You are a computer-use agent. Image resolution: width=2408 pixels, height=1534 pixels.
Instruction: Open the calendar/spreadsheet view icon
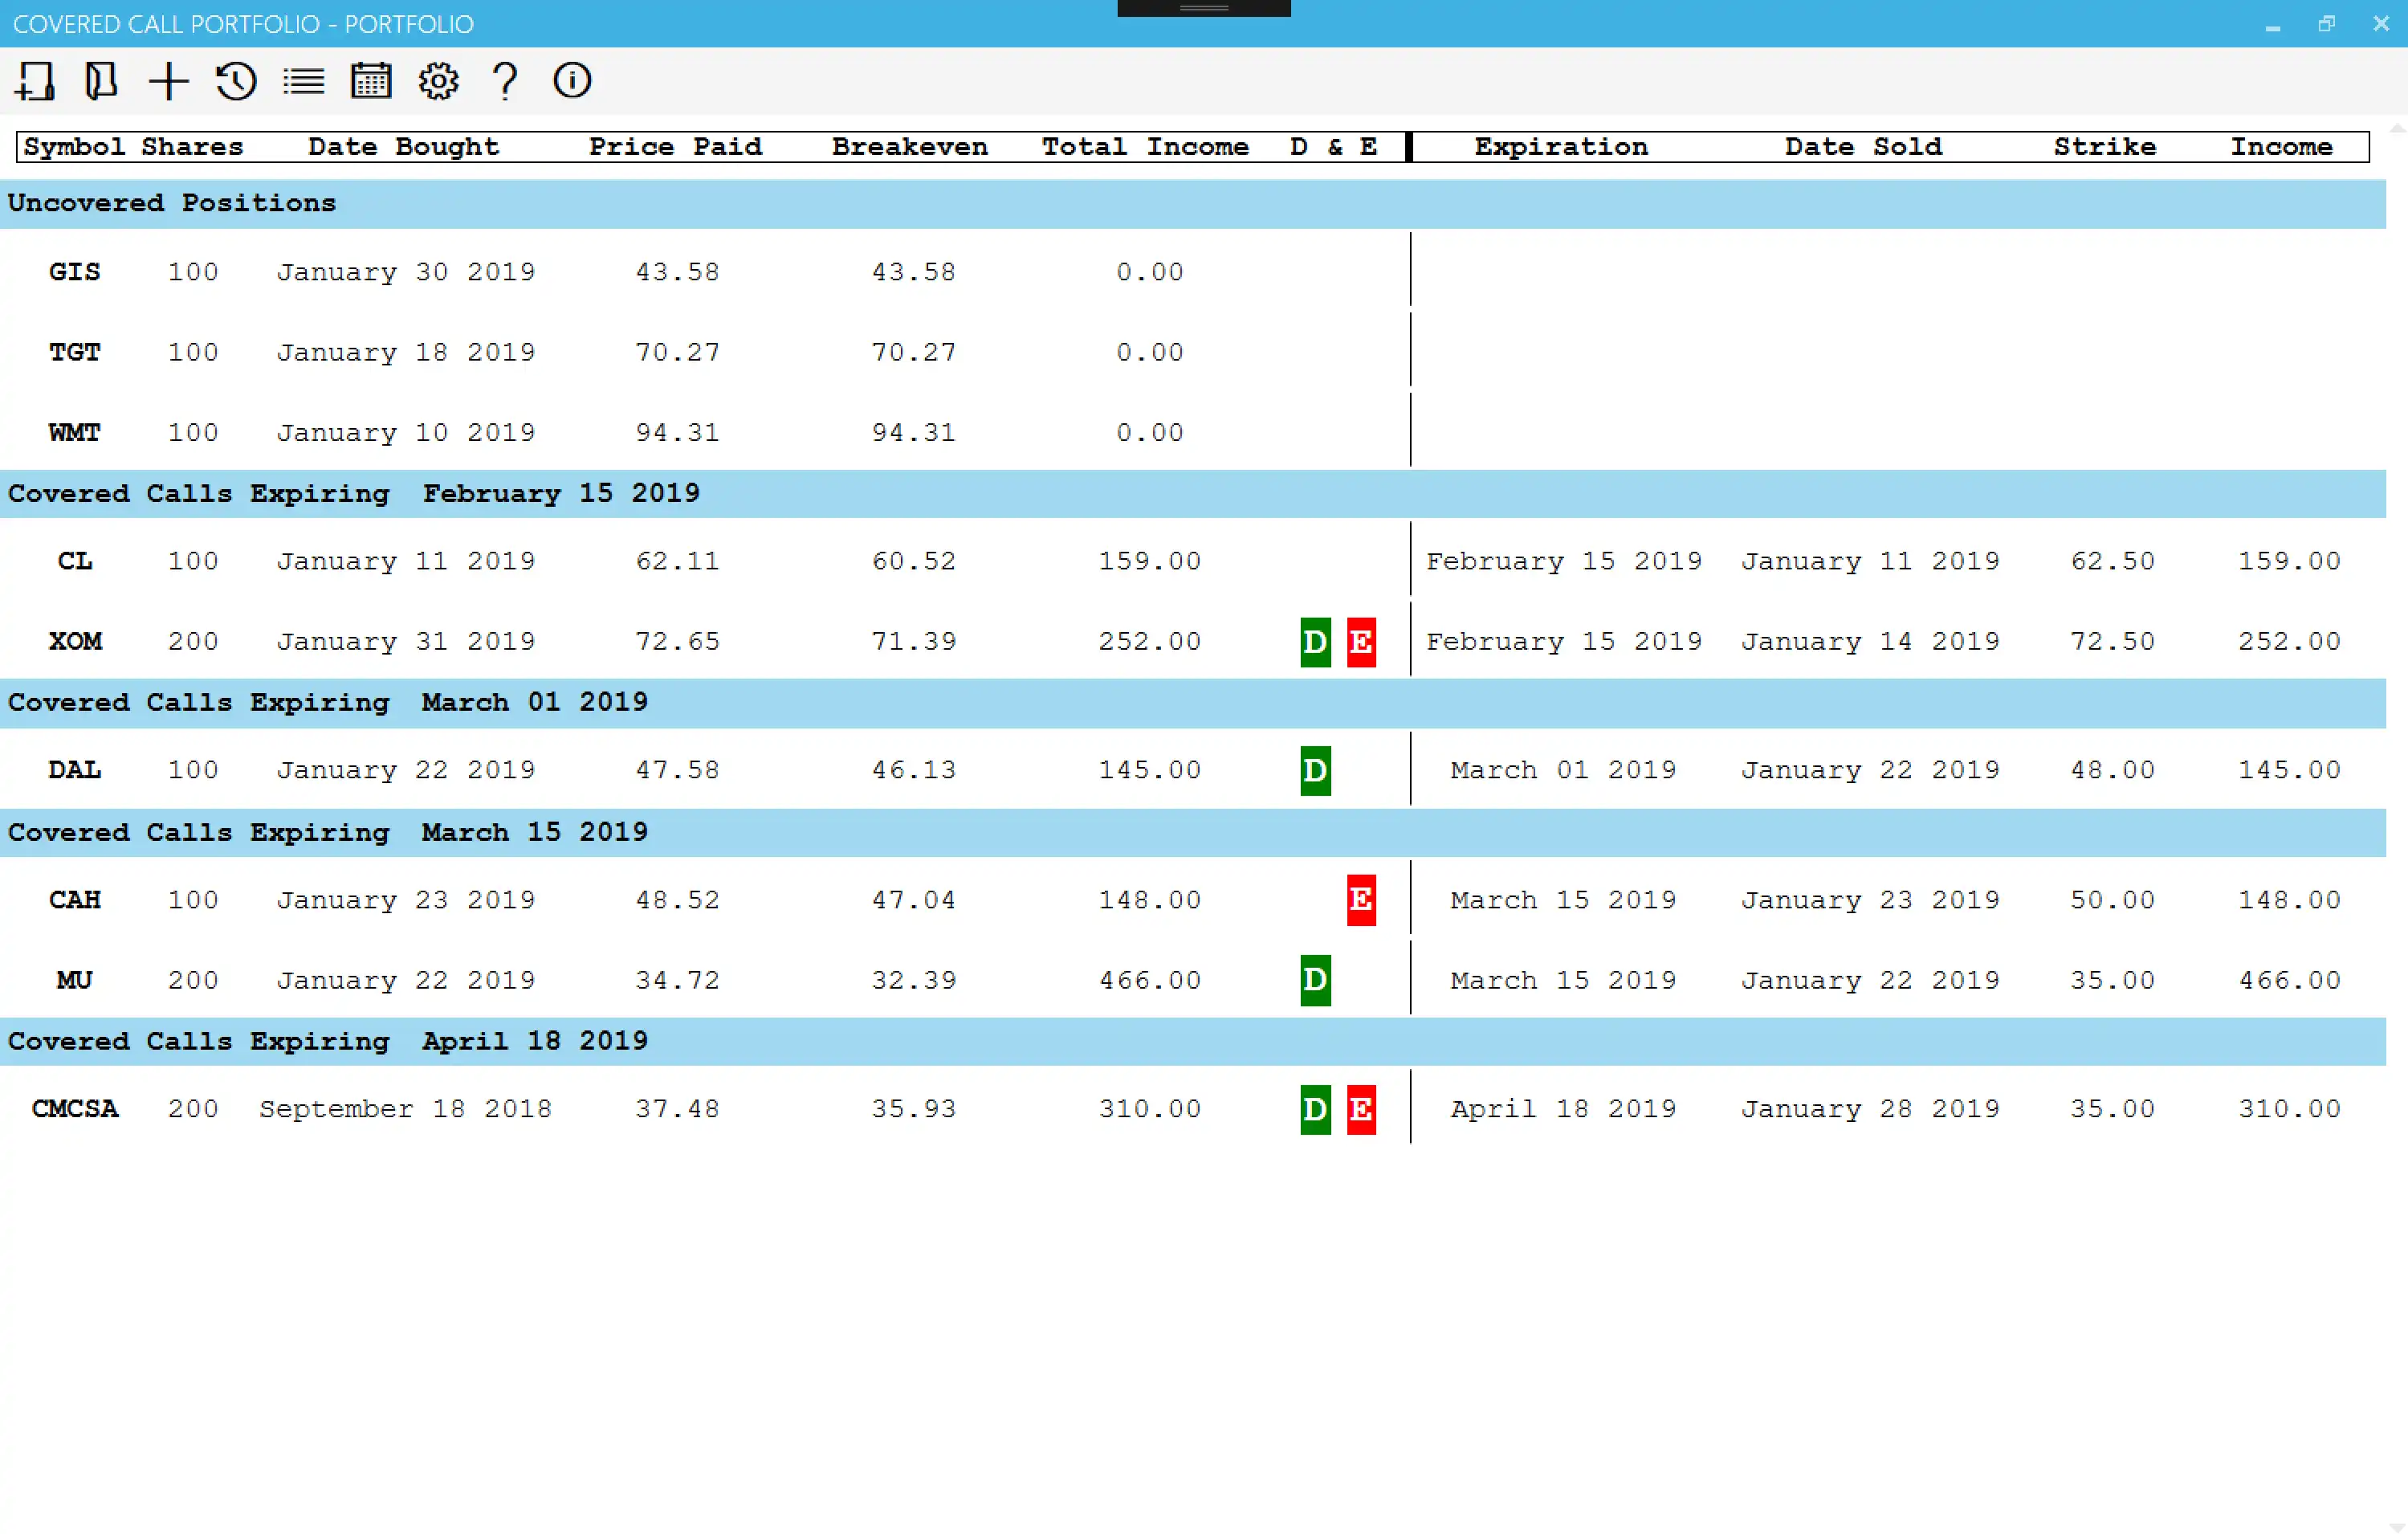pos(370,81)
